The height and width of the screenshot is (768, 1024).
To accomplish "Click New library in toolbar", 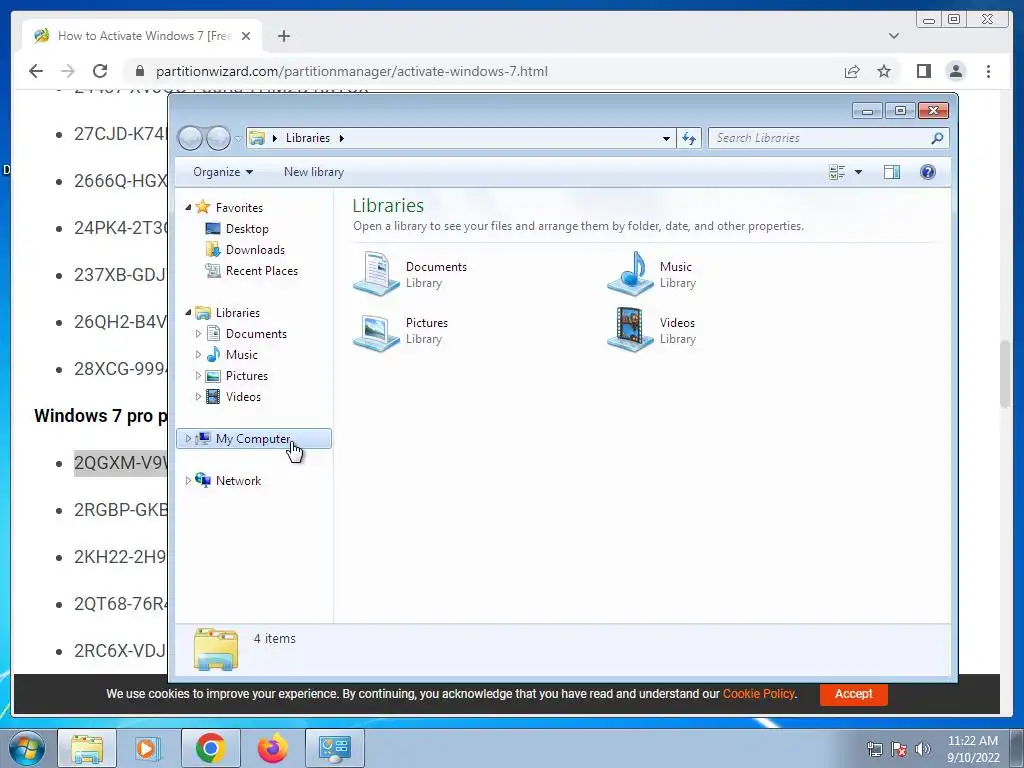I will tap(314, 172).
